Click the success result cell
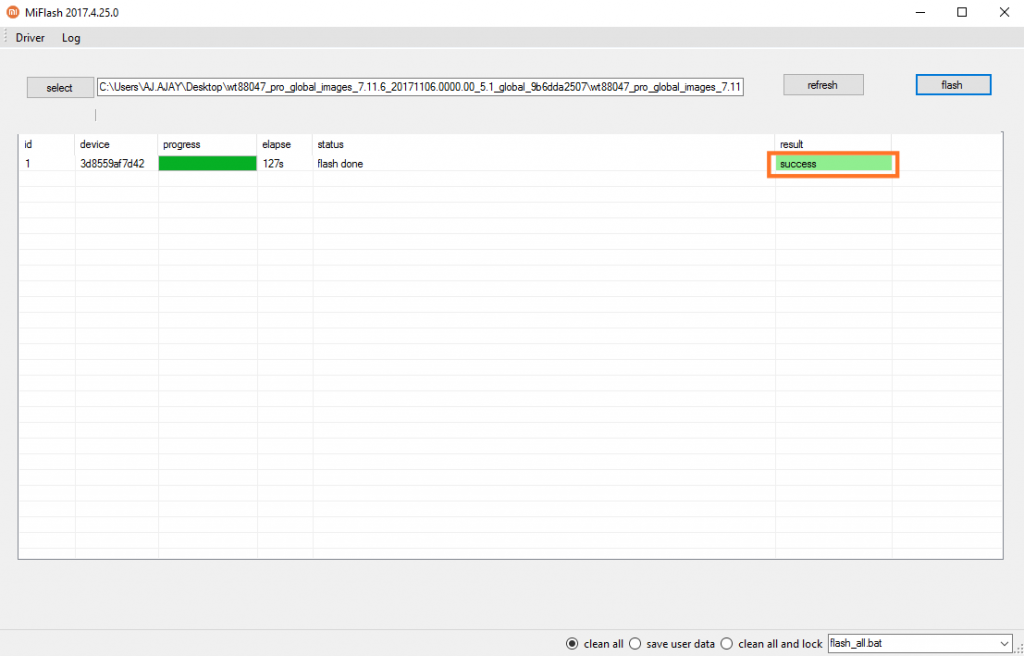Image resolution: width=1024 pixels, height=656 pixels. click(x=833, y=164)
